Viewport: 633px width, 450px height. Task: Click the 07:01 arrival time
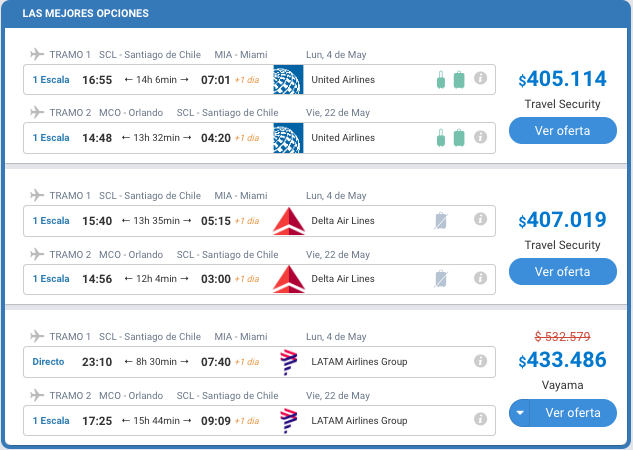[216, 80]
